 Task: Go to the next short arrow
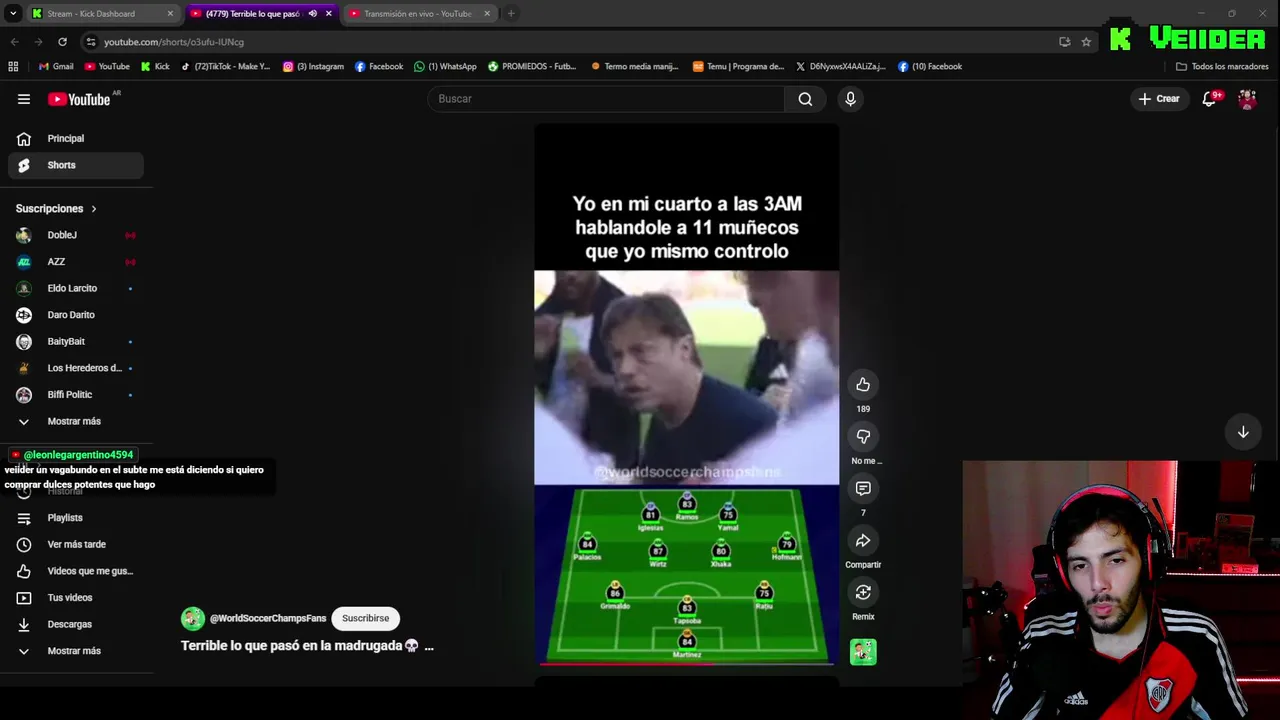pyautogui.click(x=1243, y=432)
